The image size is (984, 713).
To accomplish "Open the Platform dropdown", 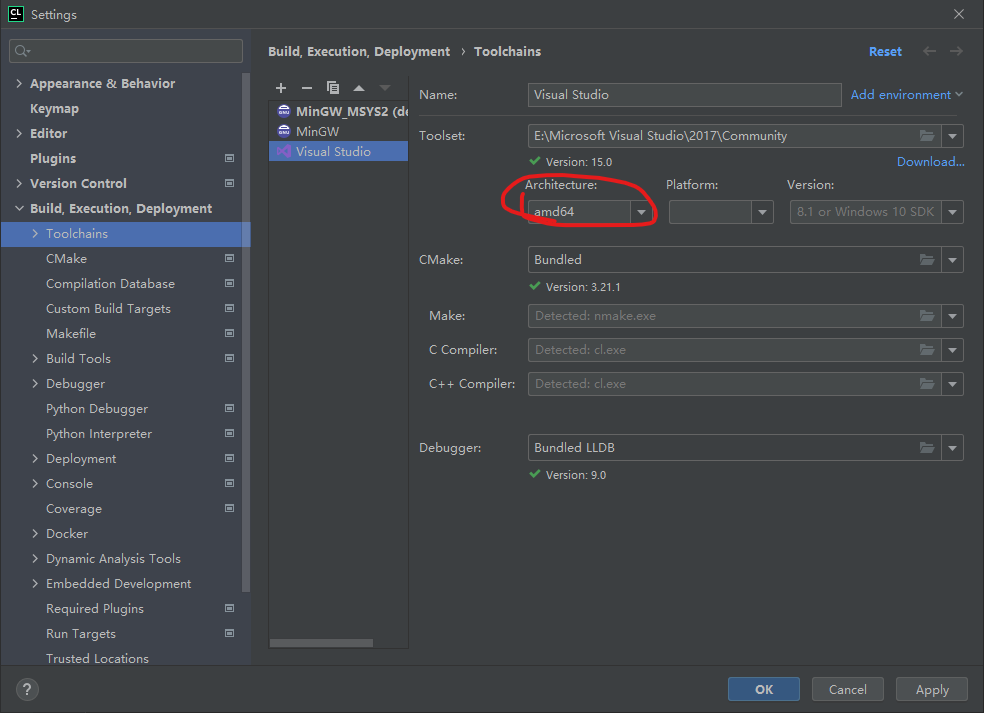I will [x=762, y=212].
